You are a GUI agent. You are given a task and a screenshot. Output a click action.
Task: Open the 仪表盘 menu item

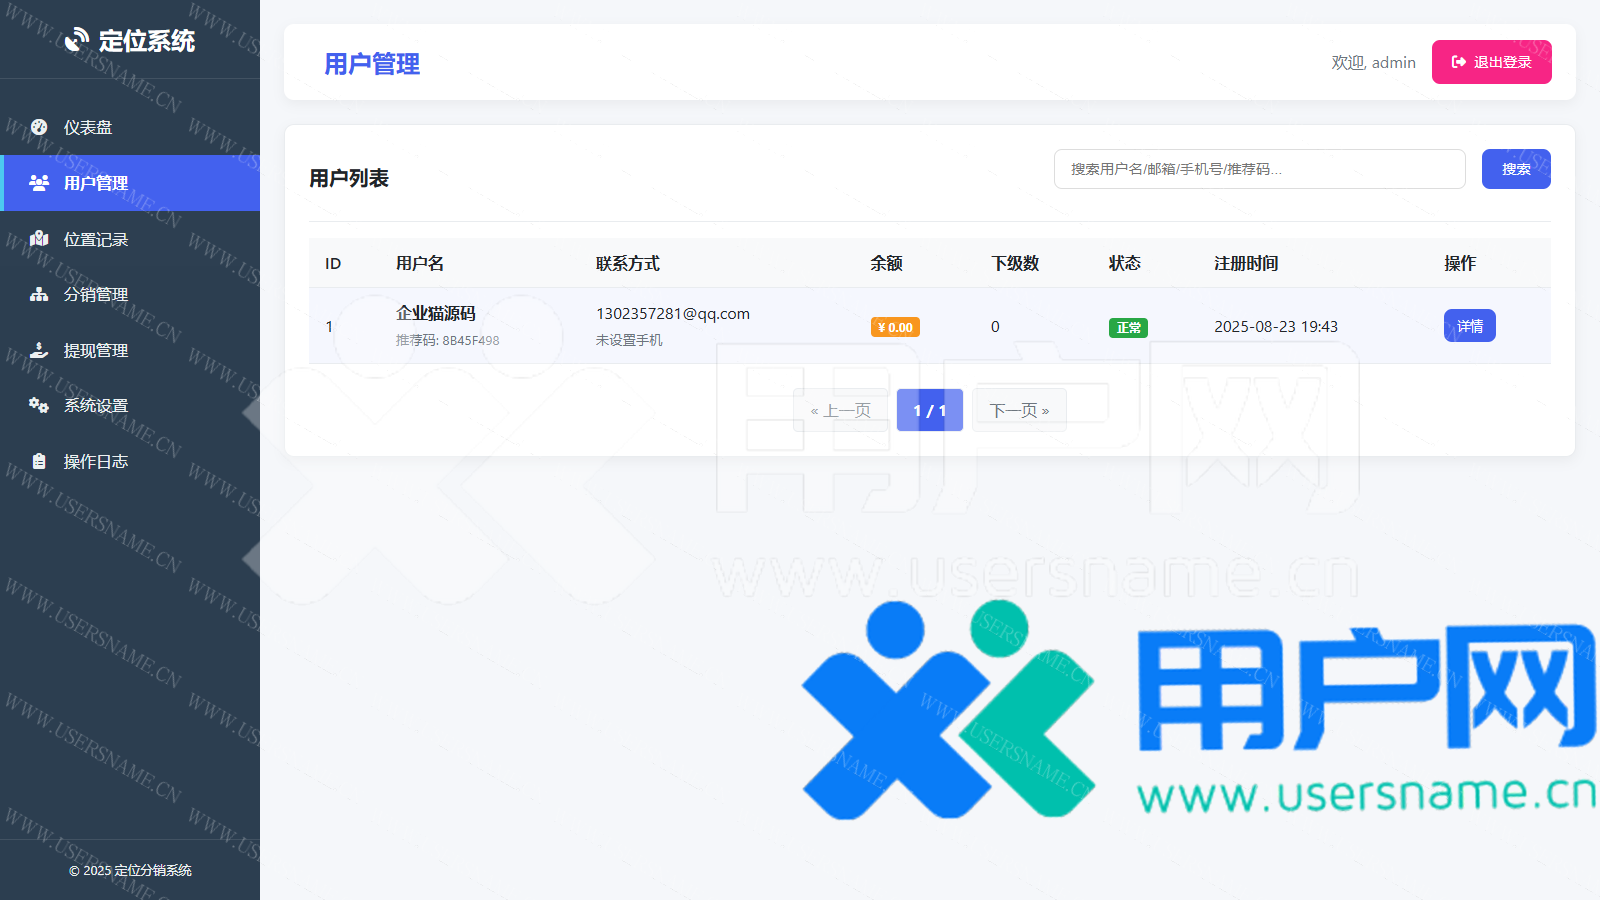(x=88, y=128)
